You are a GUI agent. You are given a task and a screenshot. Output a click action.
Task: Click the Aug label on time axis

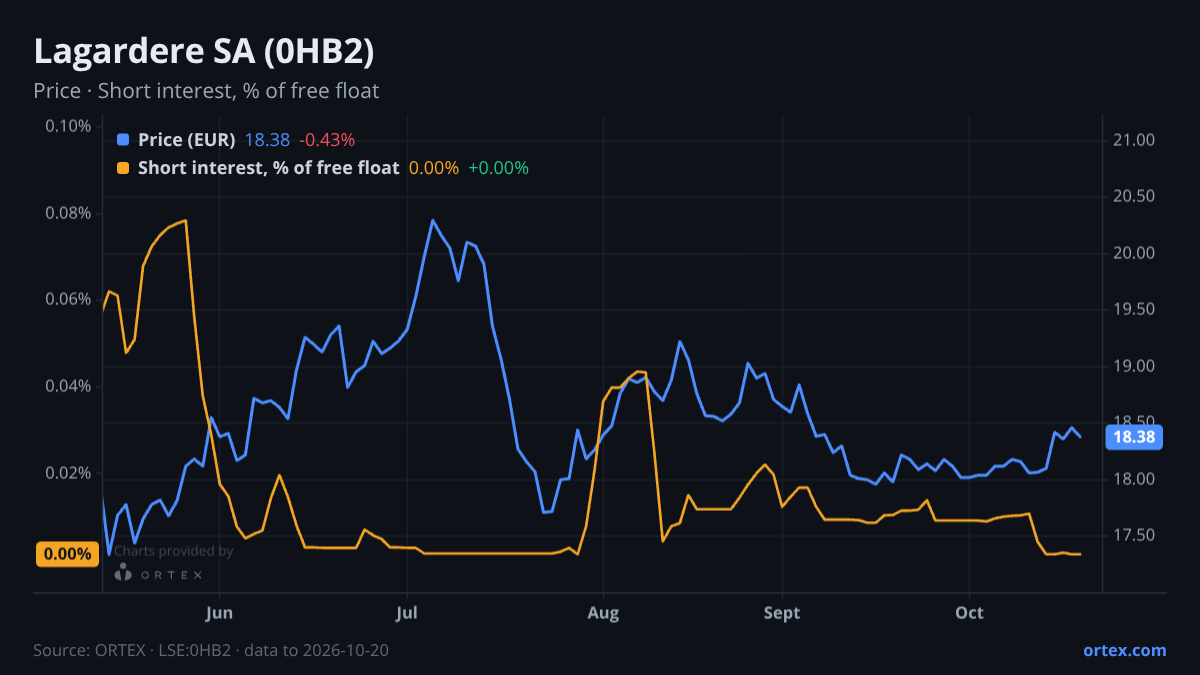tap(603, 613)
